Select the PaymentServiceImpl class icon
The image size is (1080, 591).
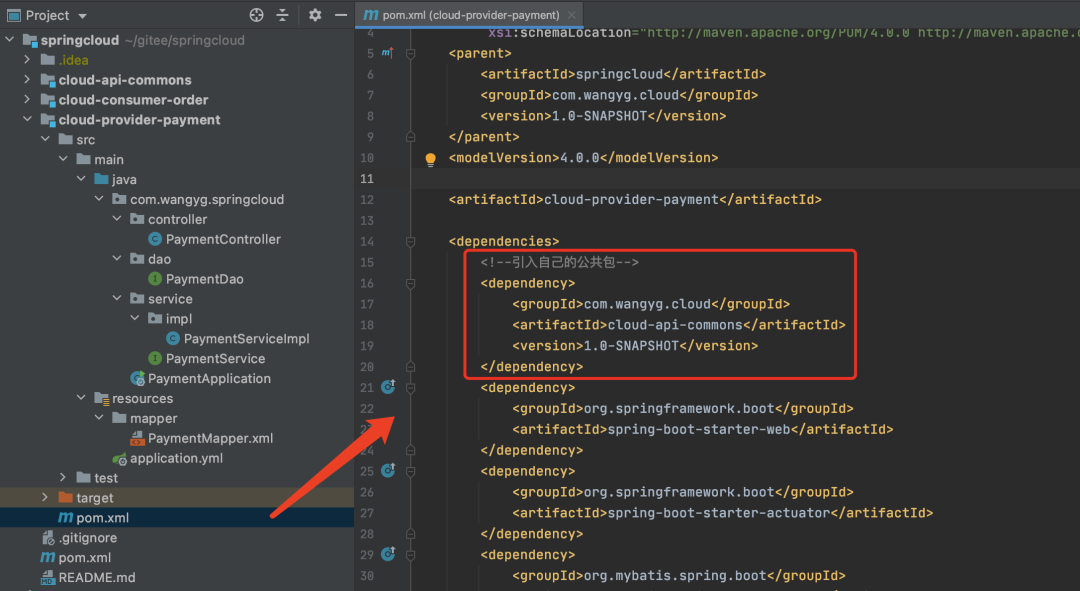click(x=173, y=338)
